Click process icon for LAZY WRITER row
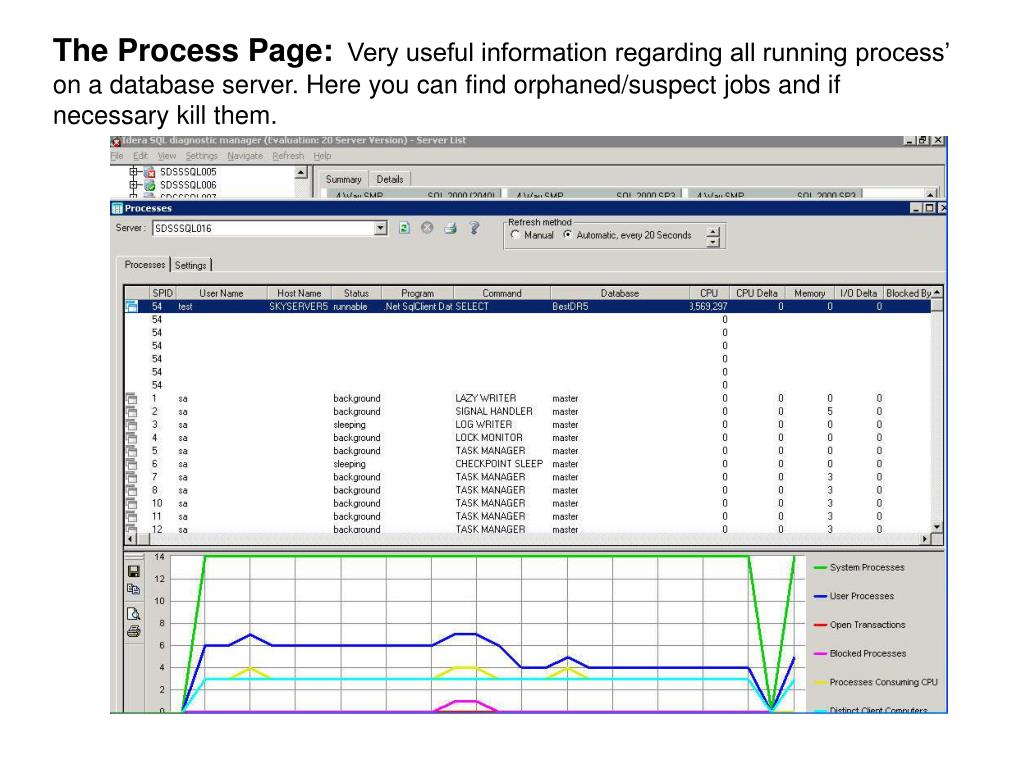The width and height of the screenshot is (1024, 768). click(x=131, y=398)
